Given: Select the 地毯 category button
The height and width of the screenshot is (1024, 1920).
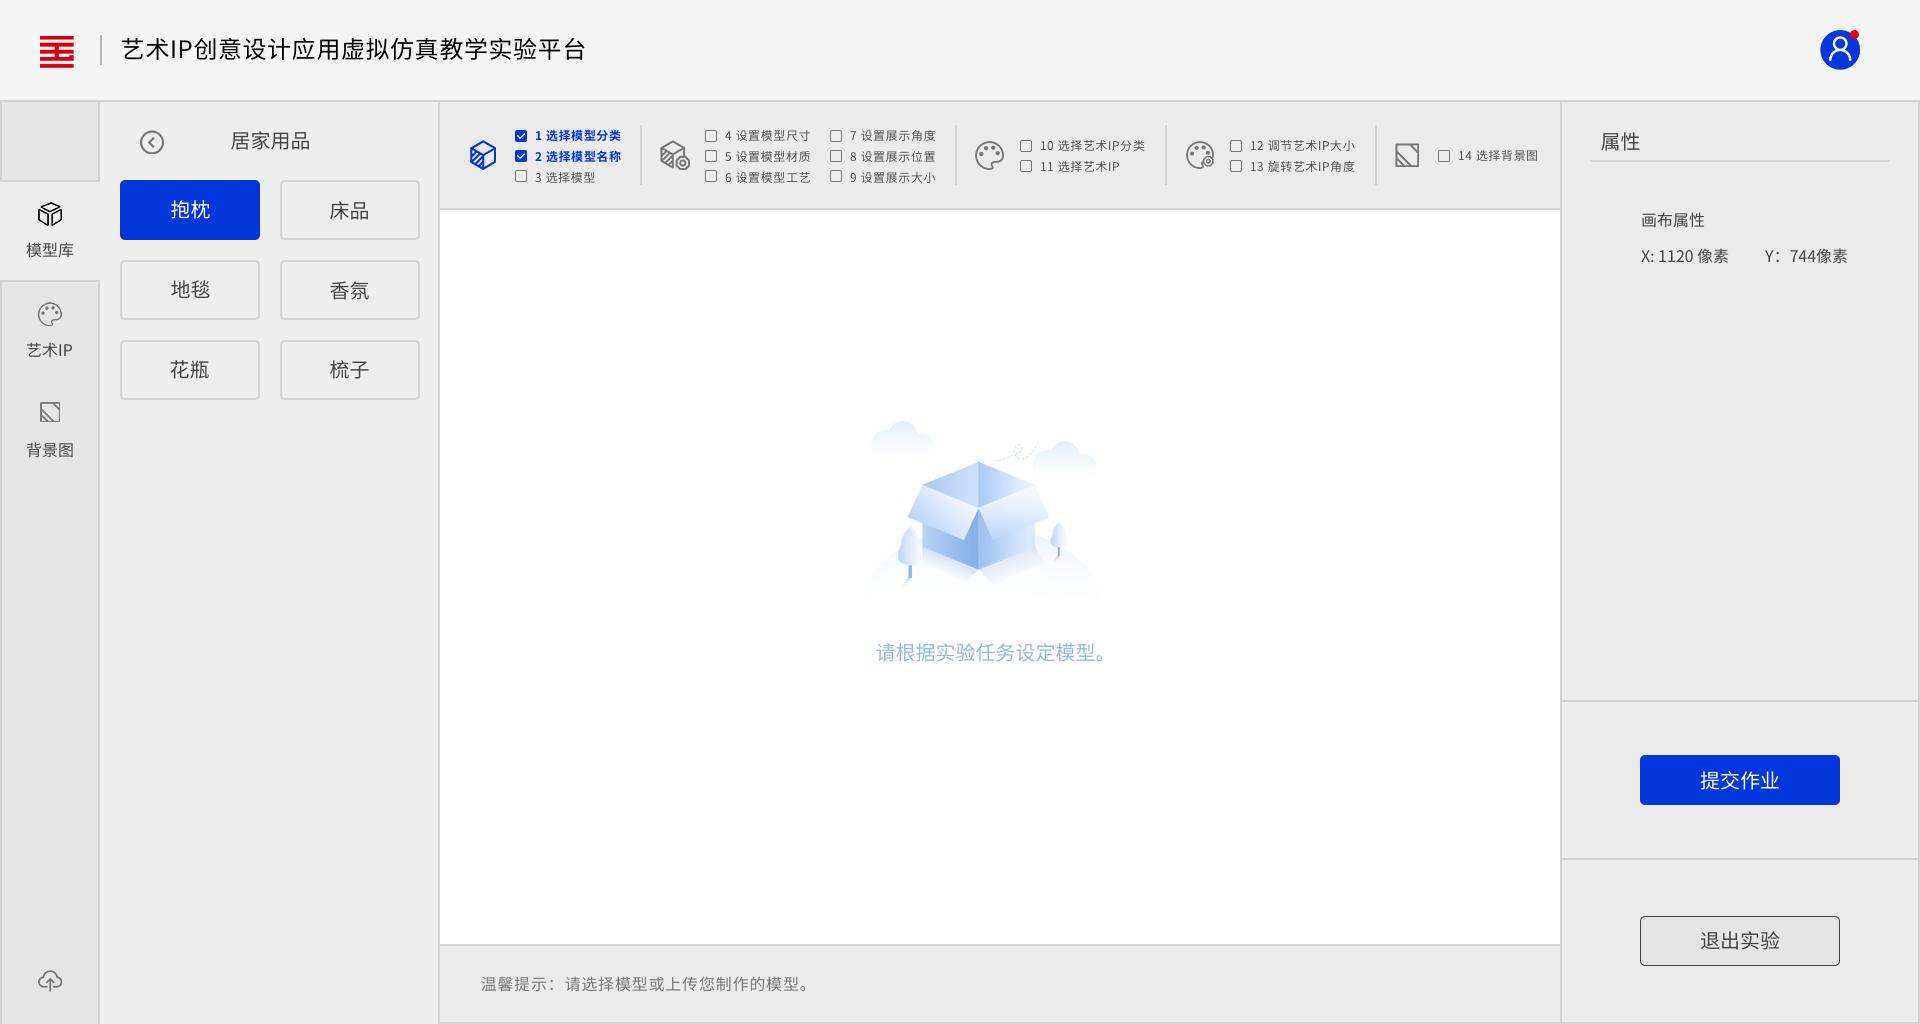Looking at the screenshot, I should pos(190,290).
